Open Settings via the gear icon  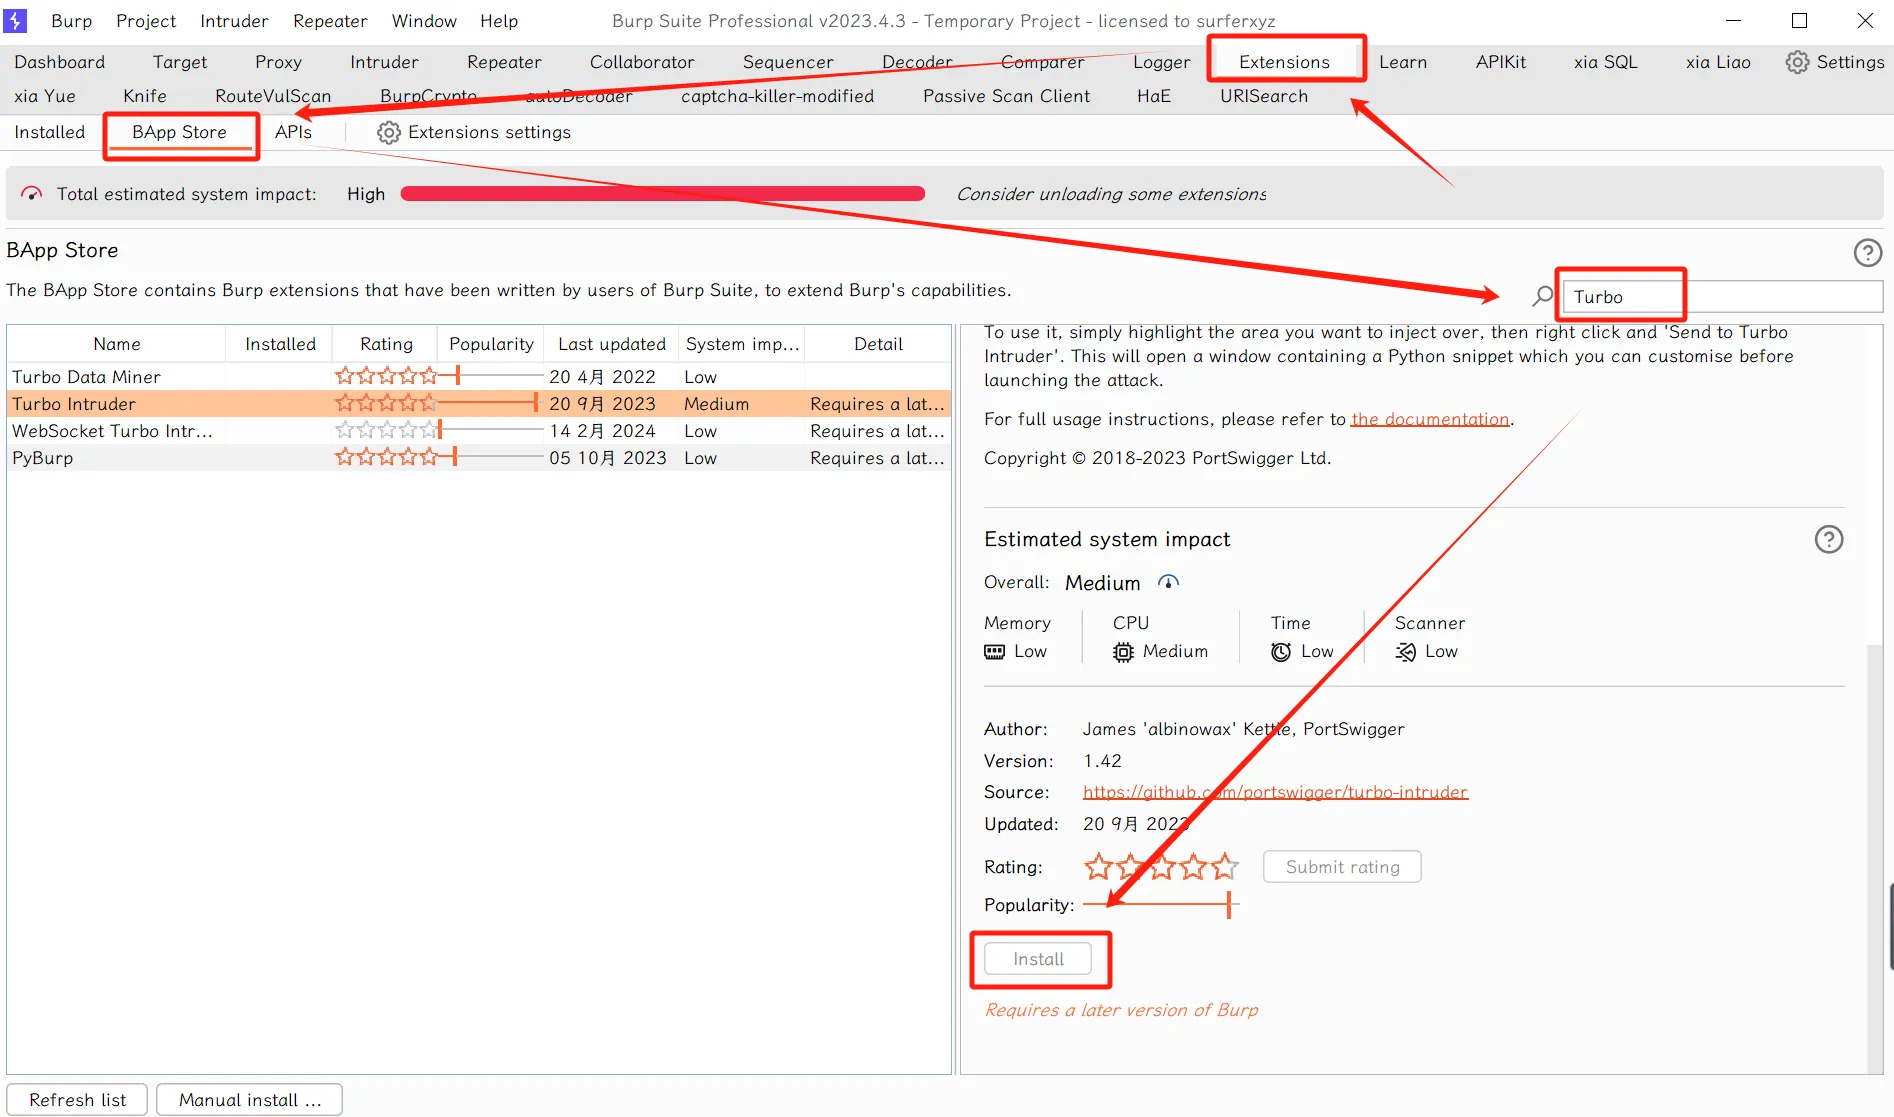1797,62
